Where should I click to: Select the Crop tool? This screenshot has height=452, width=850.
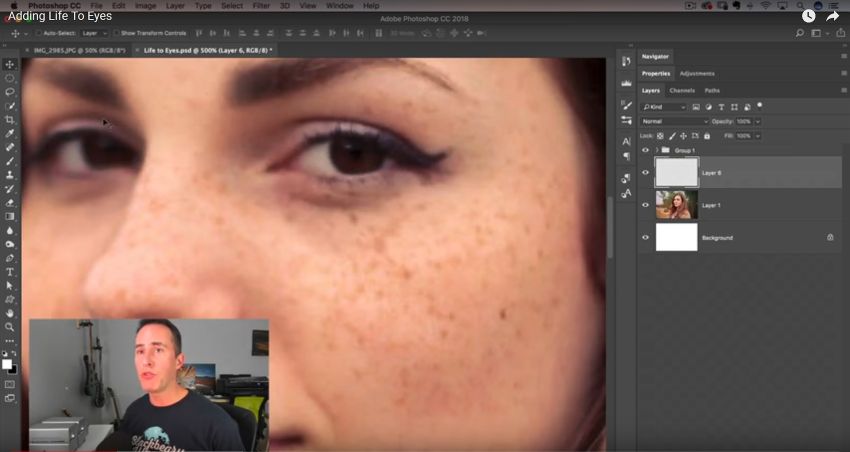pos(10,119)
